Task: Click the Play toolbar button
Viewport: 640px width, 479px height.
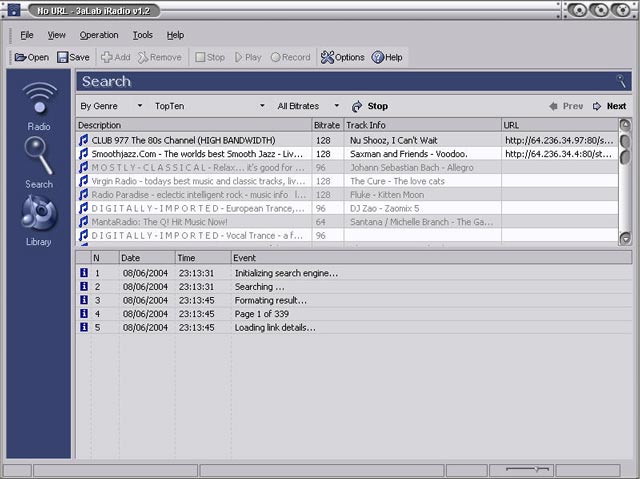Action: click(x=248, y=58)
